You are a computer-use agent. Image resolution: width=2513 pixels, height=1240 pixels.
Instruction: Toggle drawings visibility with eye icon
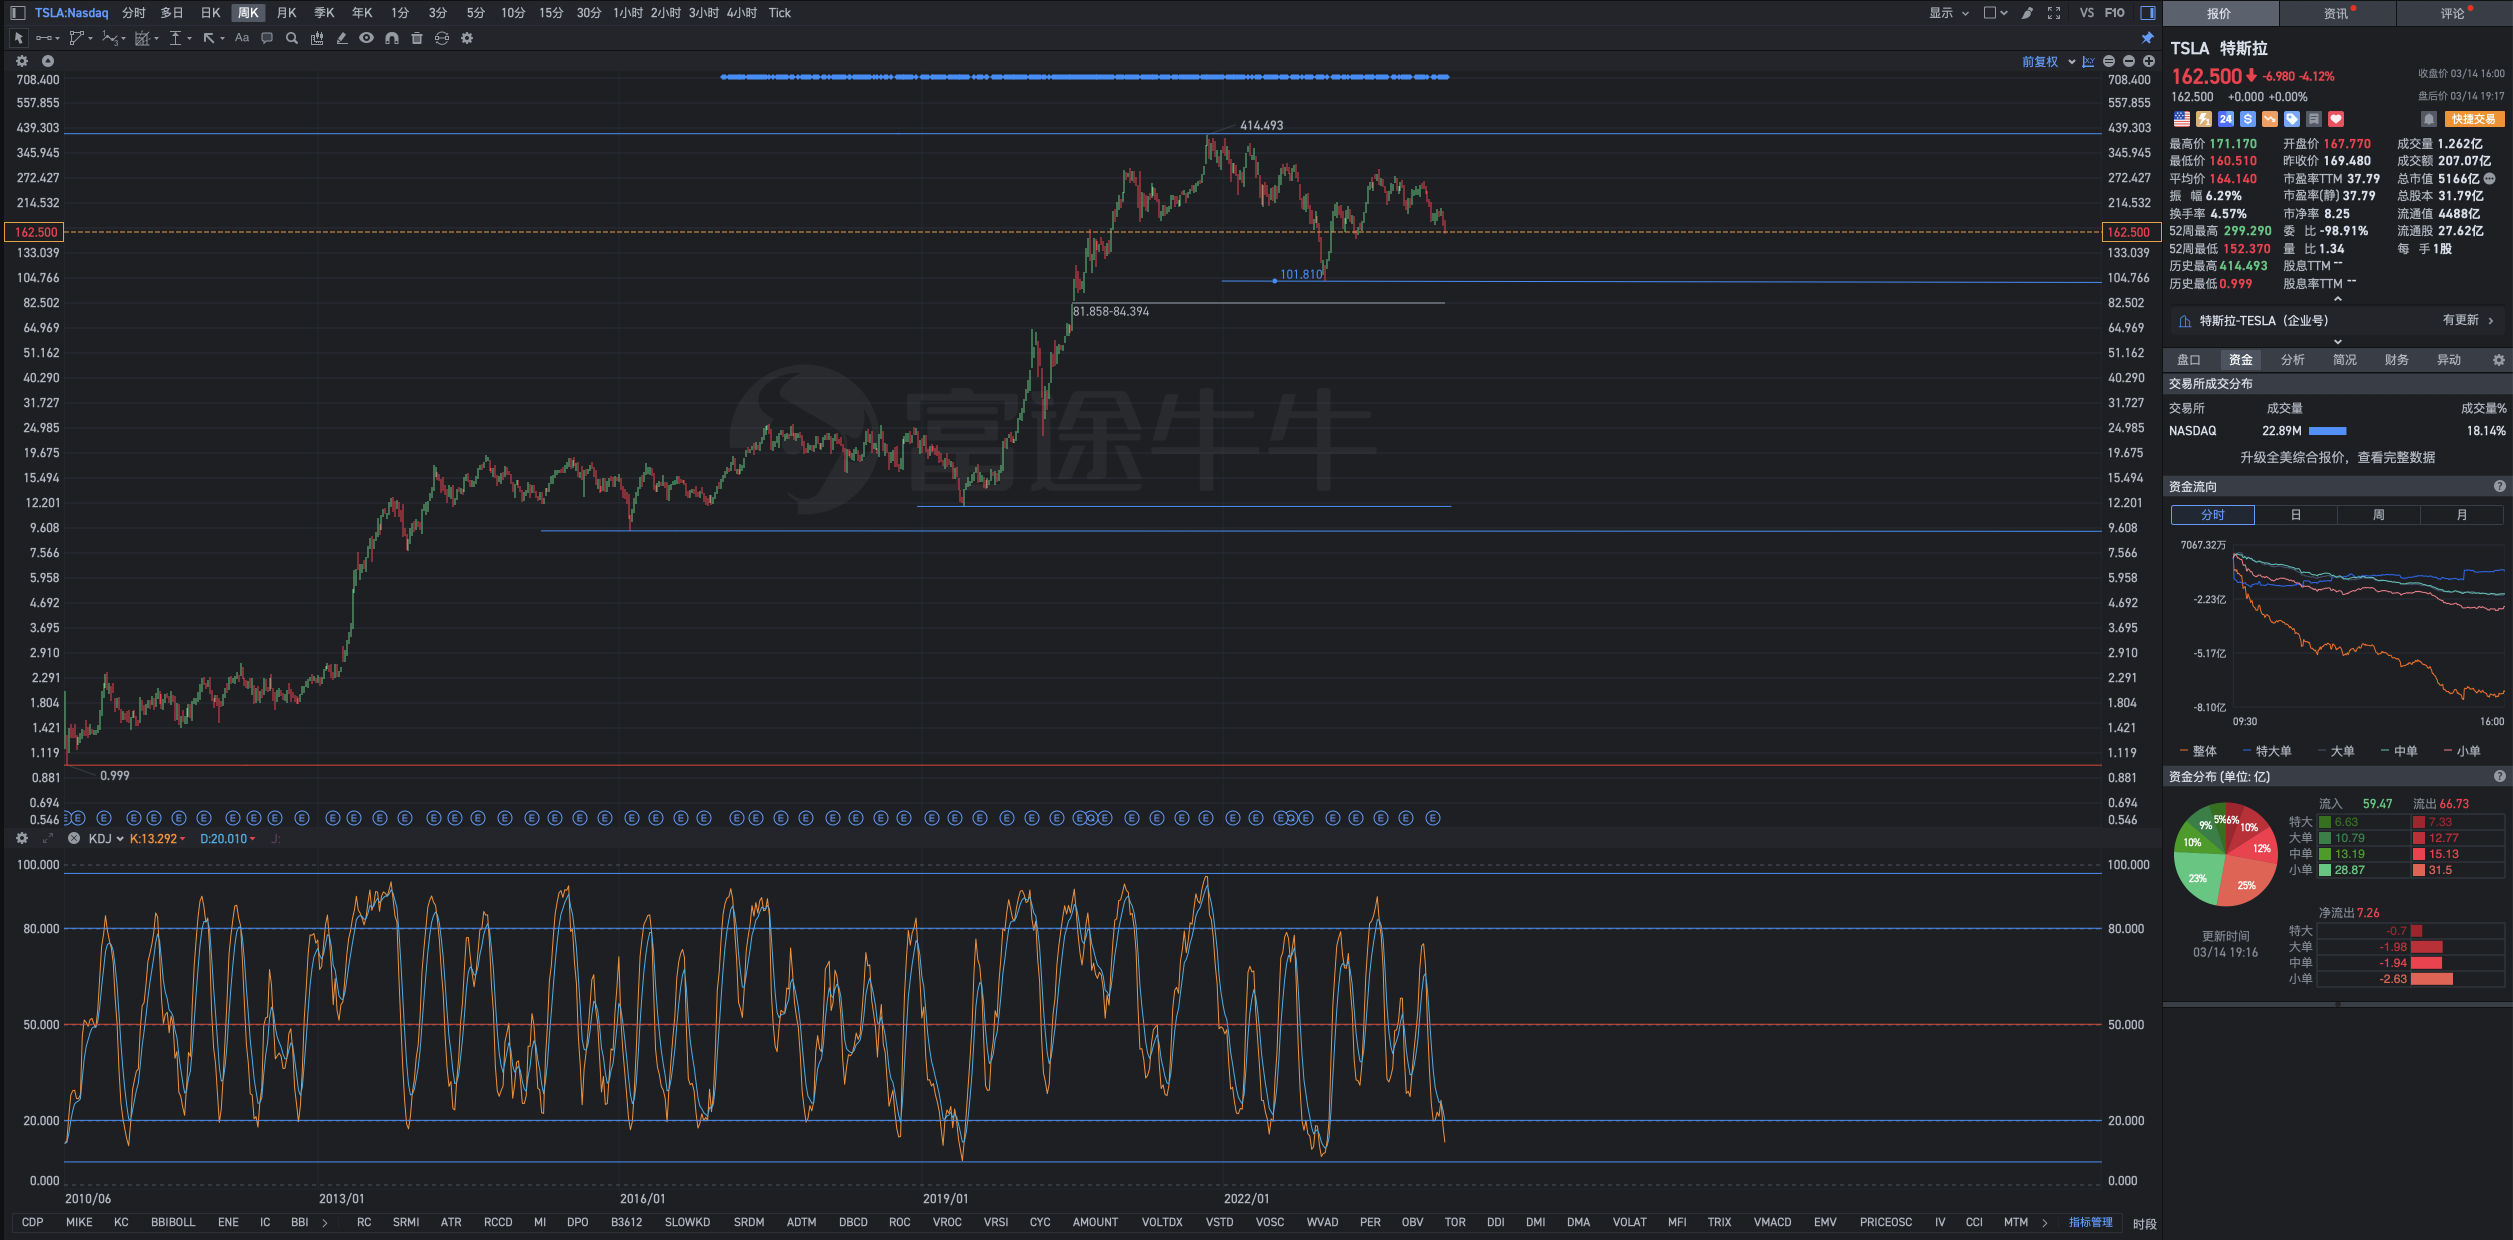tap(366, 38)
